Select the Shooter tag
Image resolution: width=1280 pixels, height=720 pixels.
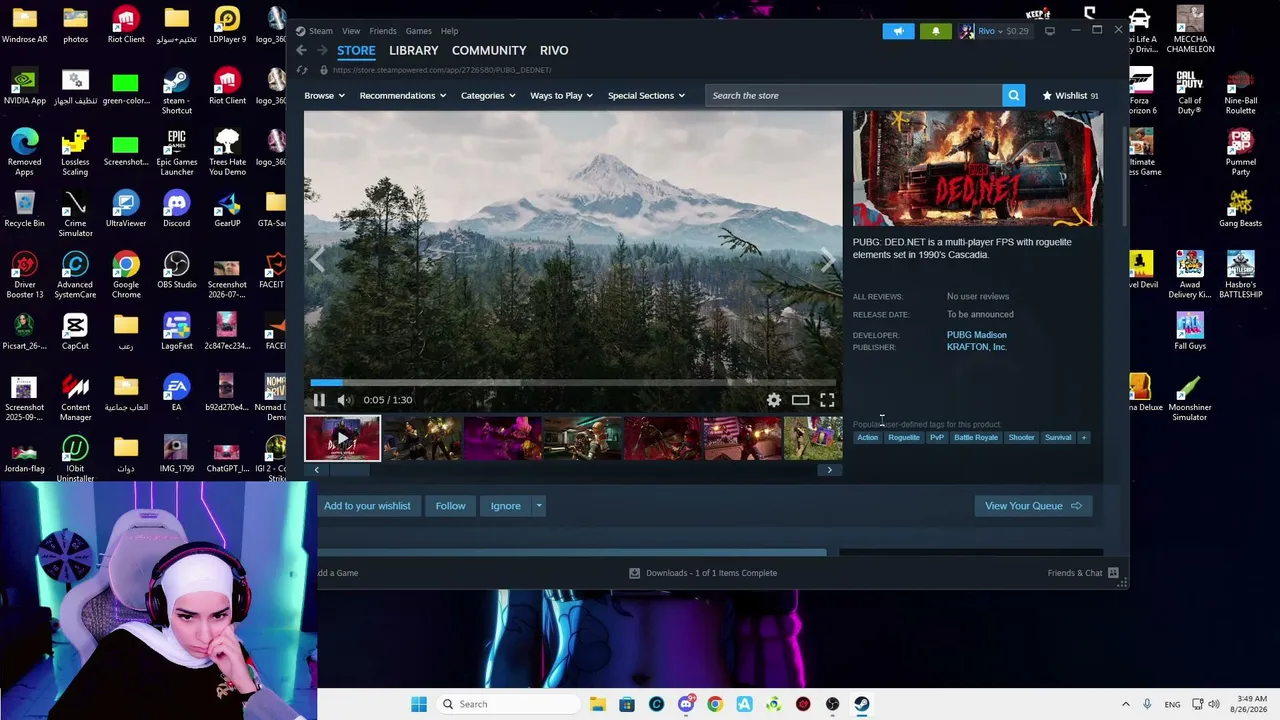[x=1021, y=437]
